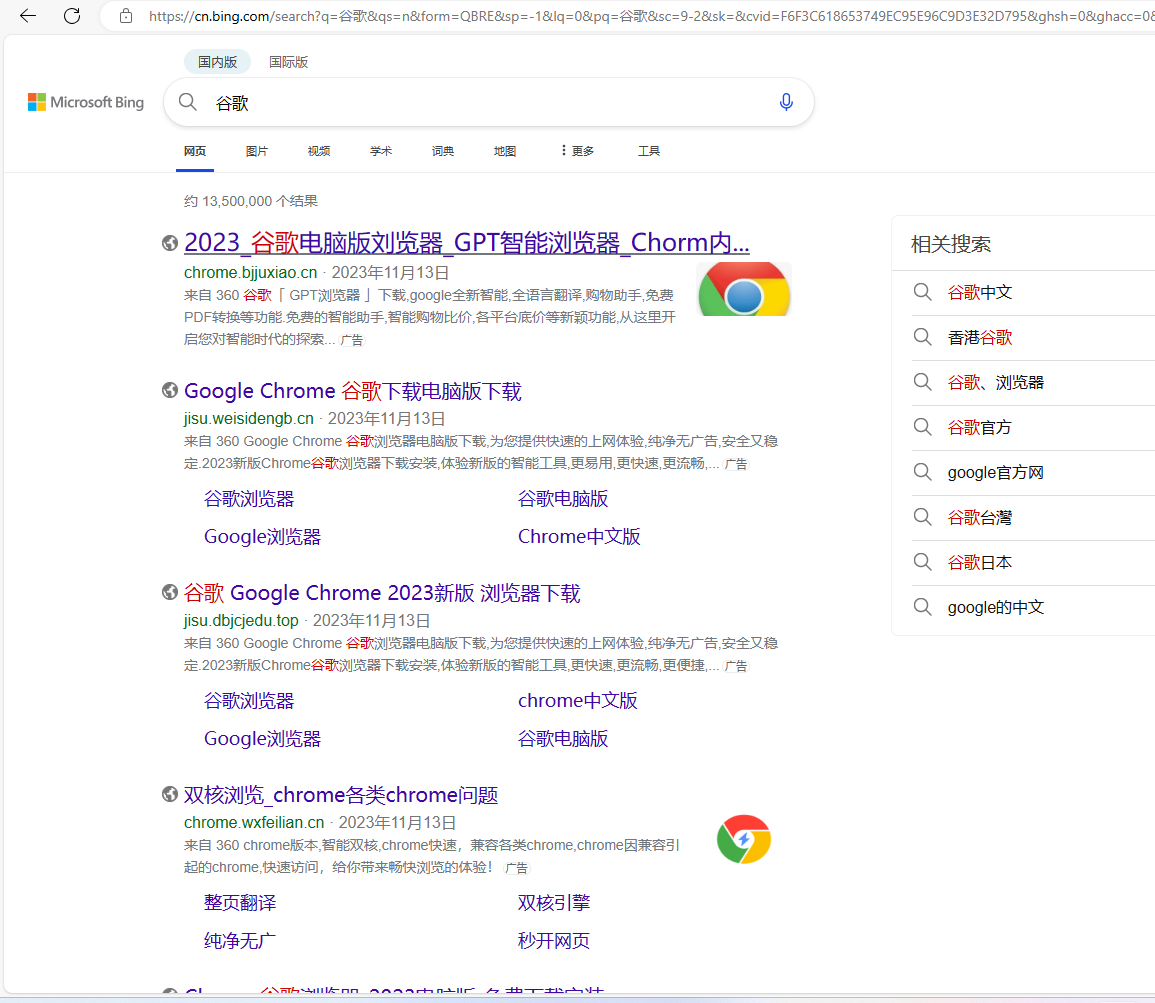
Task: Click search icon next to 谷歌、浏览器
Action: click(x=922, y=381)
